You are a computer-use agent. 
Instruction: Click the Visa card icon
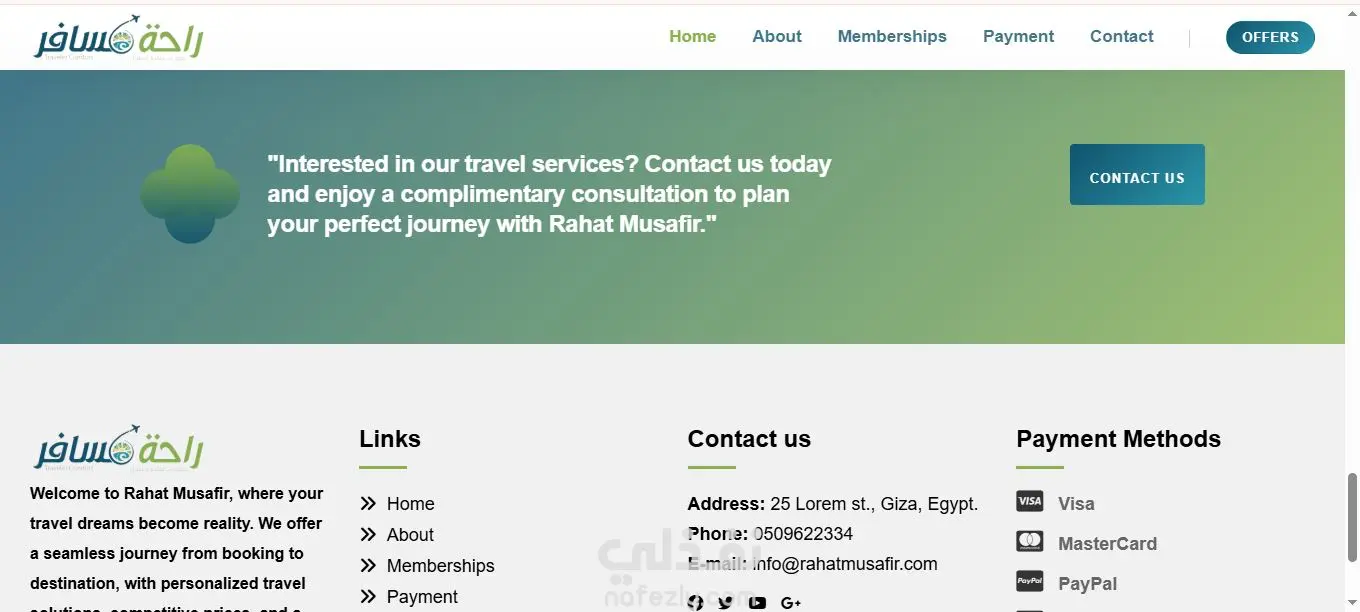(x=1029, y=502)
